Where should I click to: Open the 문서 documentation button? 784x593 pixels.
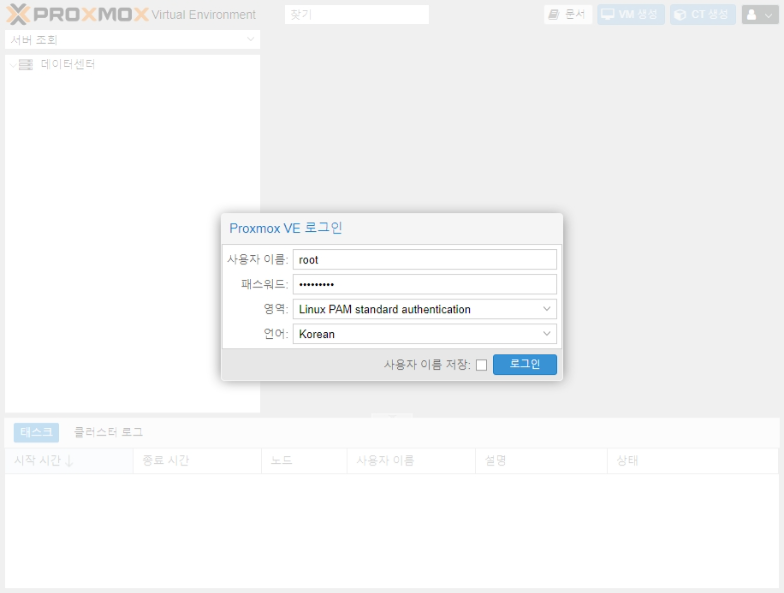click(x=568, y=14)
